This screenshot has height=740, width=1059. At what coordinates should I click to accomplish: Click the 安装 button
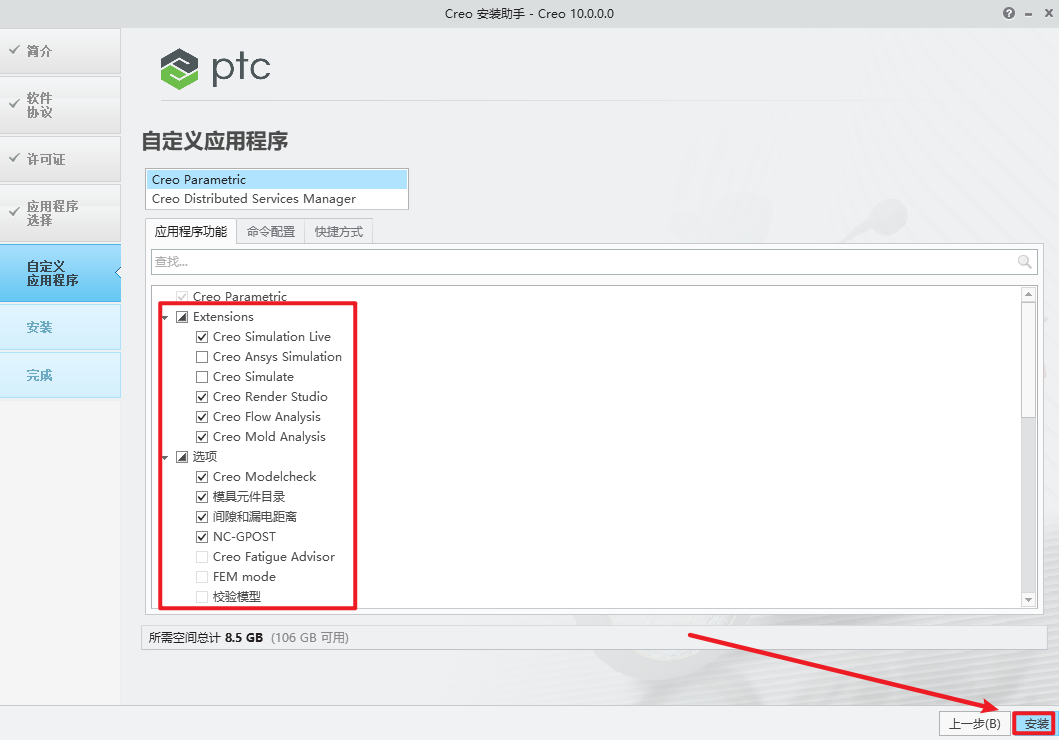(1035, 723)
